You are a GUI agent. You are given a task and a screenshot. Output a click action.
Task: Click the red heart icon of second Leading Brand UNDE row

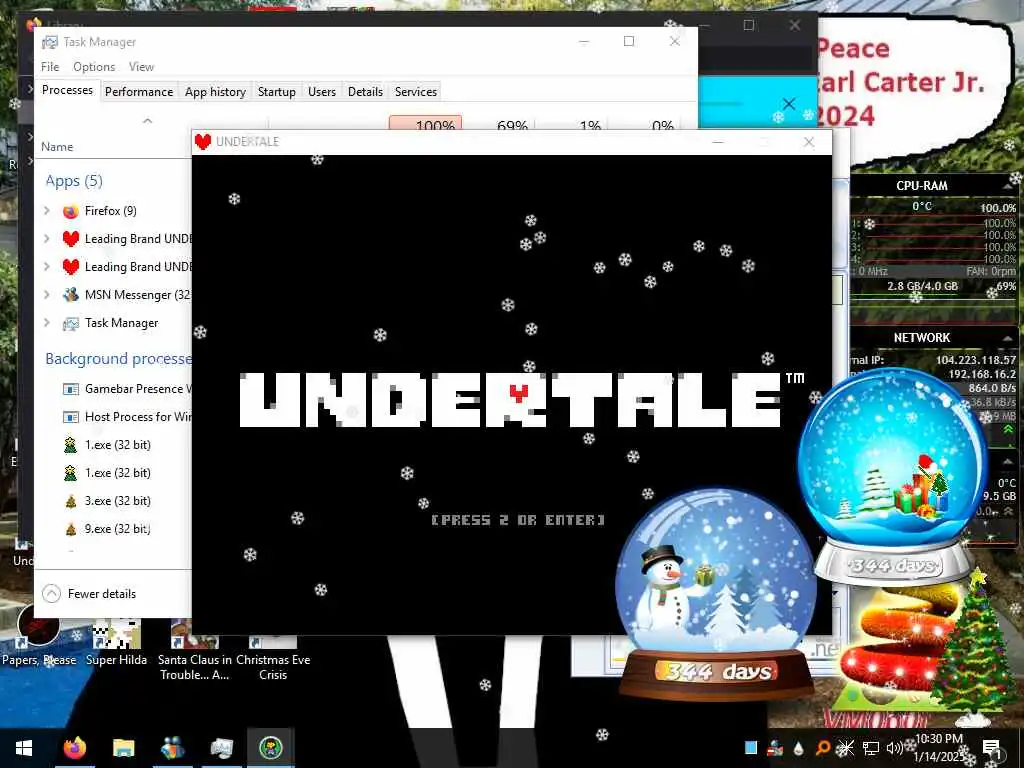pyautogui.click(x=71, y=267)
